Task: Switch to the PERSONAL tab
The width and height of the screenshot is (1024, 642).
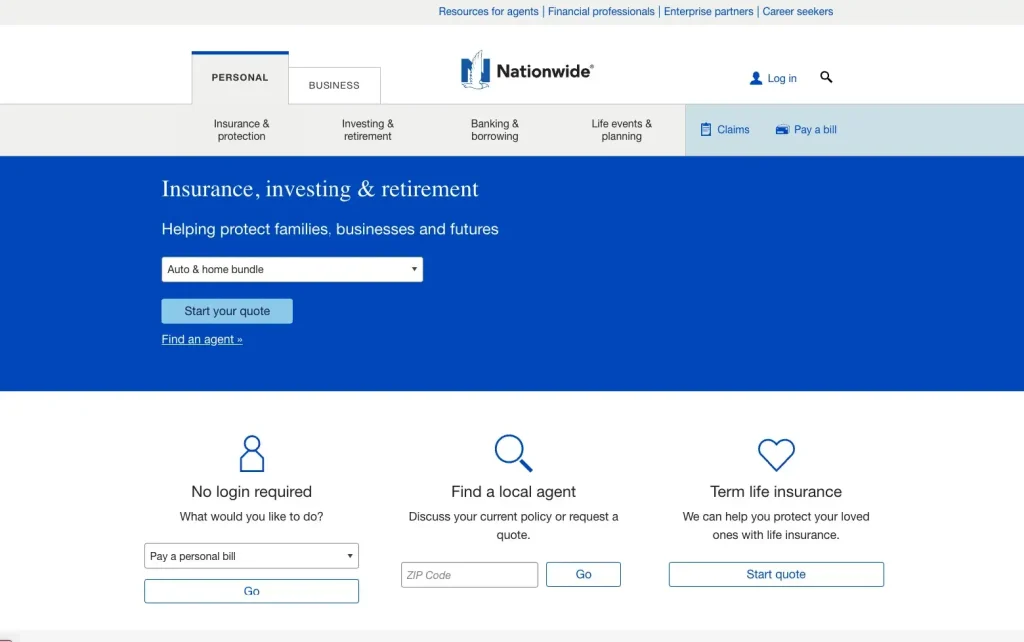Action: click(240, 78)
